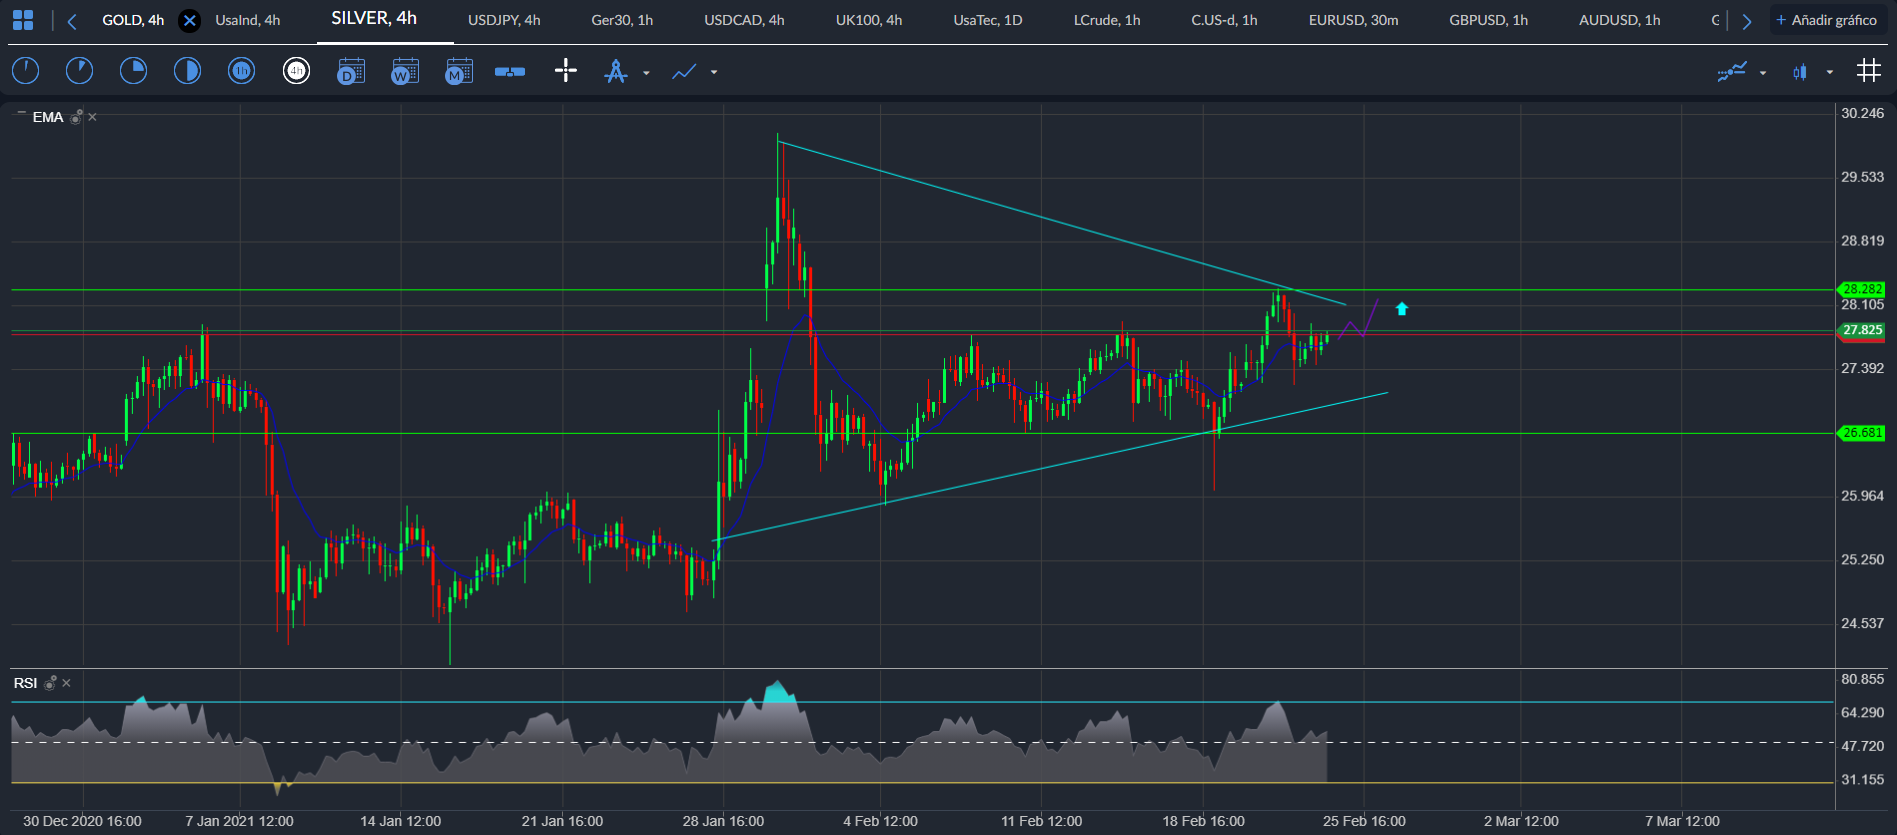This screenshot has width=1897, height=835.
Task: Collapse the EMA indicator legend
Action: click(x=21, y=116)
